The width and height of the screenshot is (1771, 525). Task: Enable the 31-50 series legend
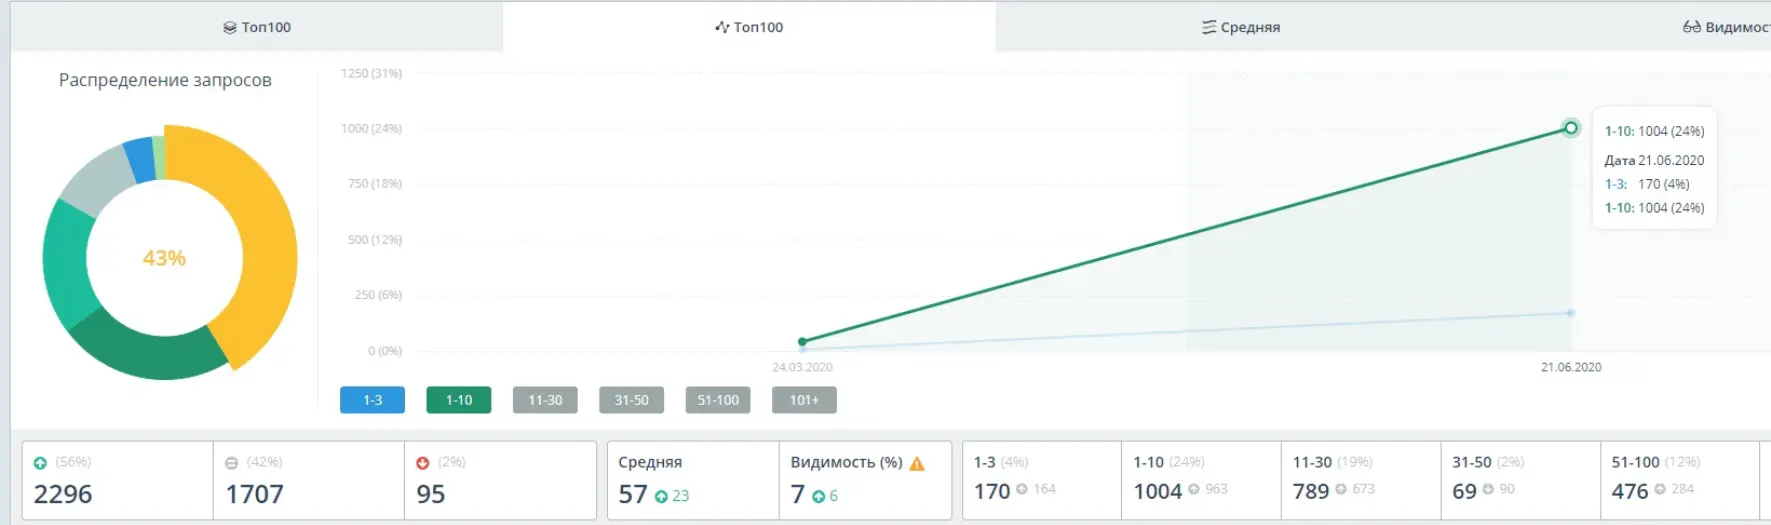click(x=631, y=400)
